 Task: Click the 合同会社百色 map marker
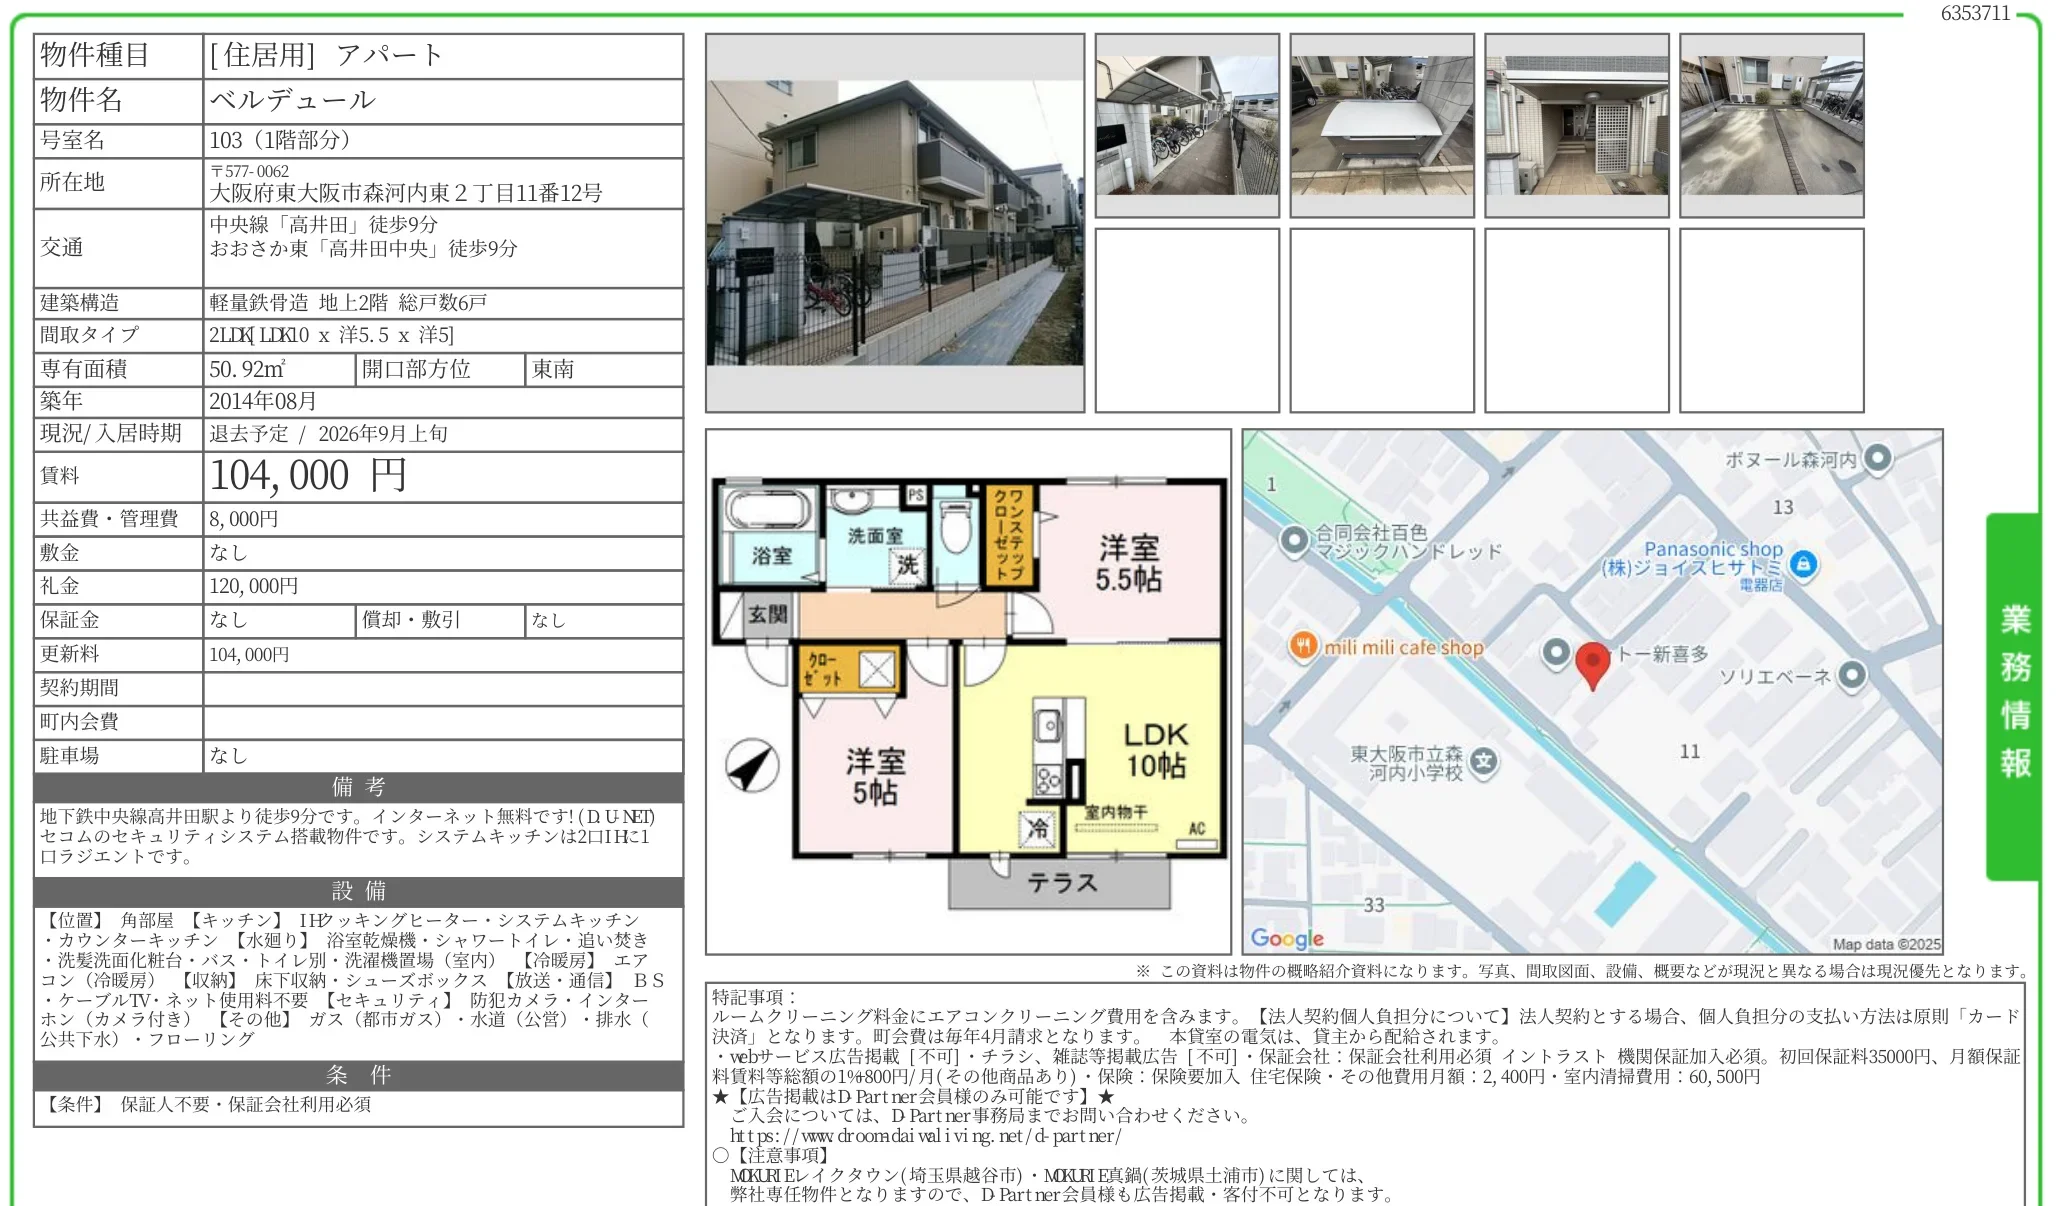[x=1295, y=541]
